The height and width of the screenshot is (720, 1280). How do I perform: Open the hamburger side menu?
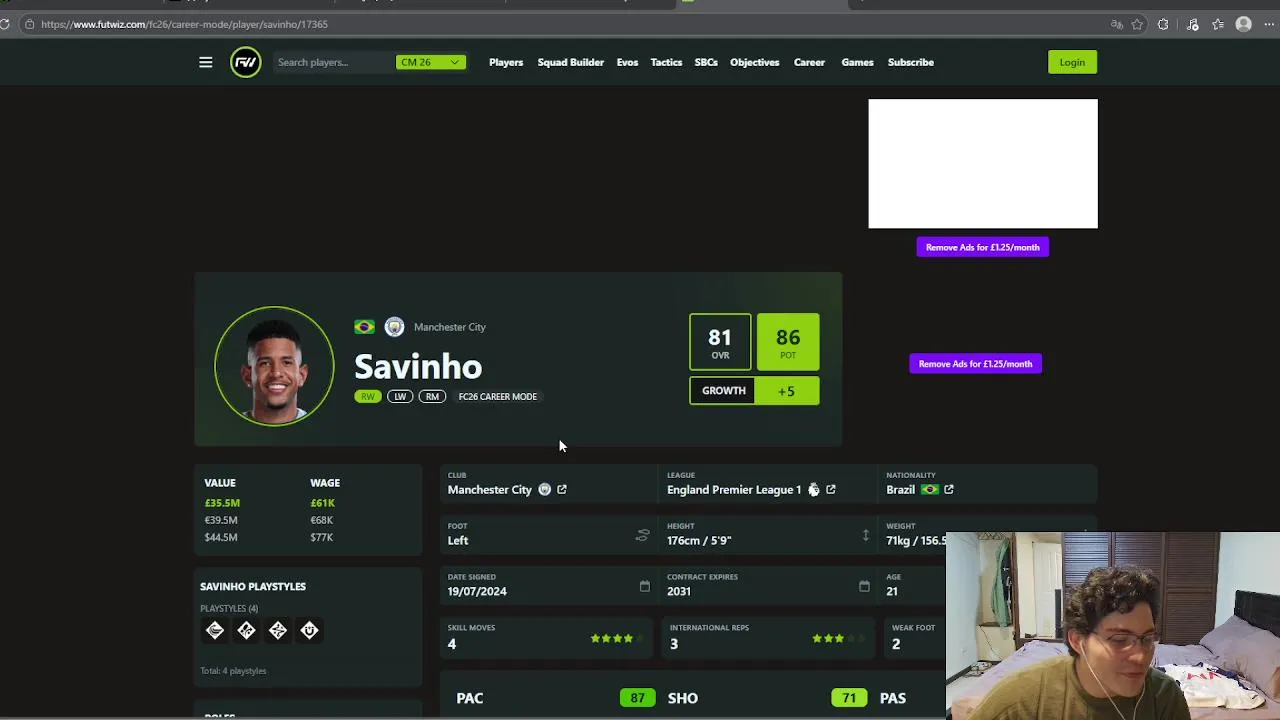tap(205, 62)
